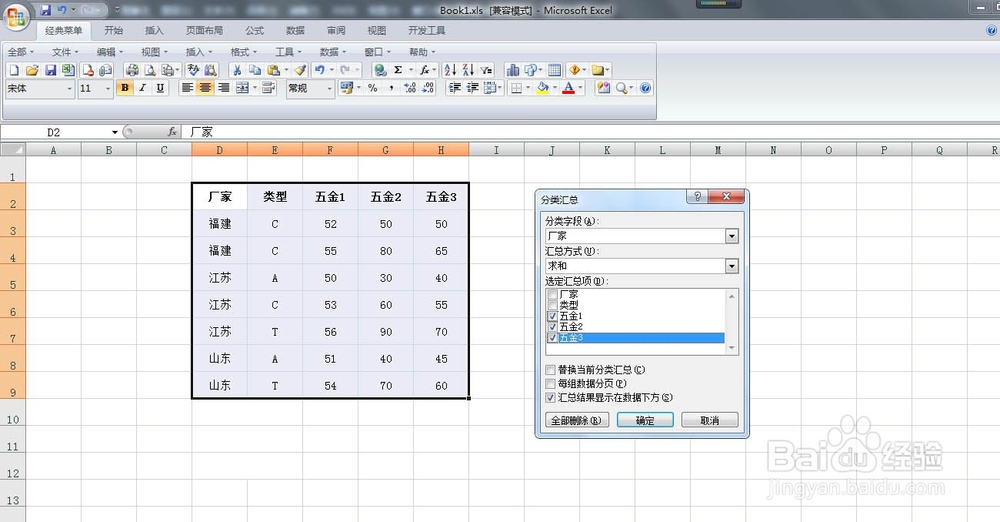The height and width of the screenshot is (522, 1000).
Task: Click the 全部删除 button
Action: coord(577,421)
